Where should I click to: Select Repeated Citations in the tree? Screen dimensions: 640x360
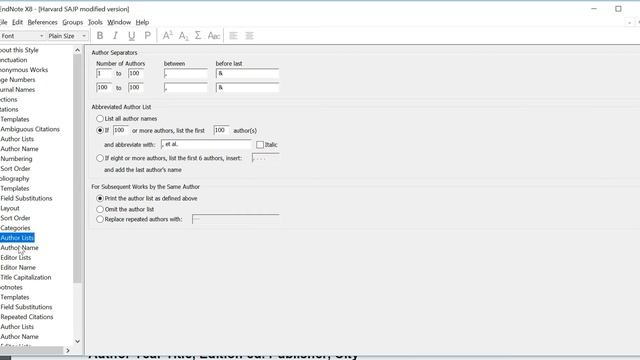[27, 317]
